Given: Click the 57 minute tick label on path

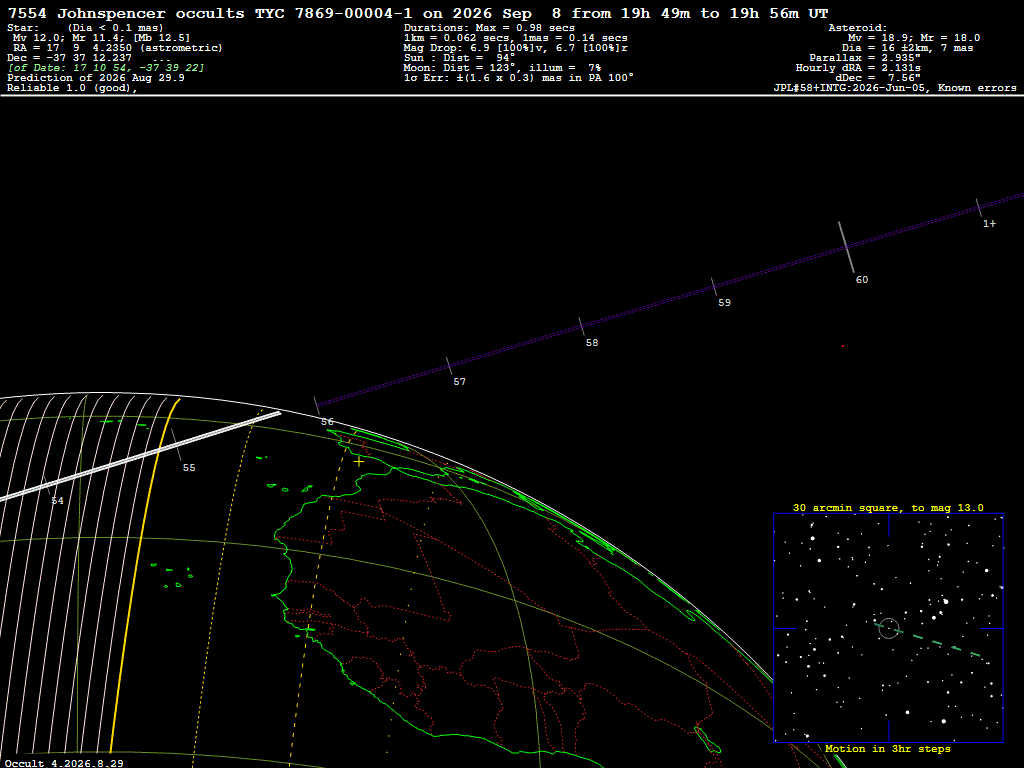Looking at the screenshot, I should pyautogui.click(x=460, y=381).
